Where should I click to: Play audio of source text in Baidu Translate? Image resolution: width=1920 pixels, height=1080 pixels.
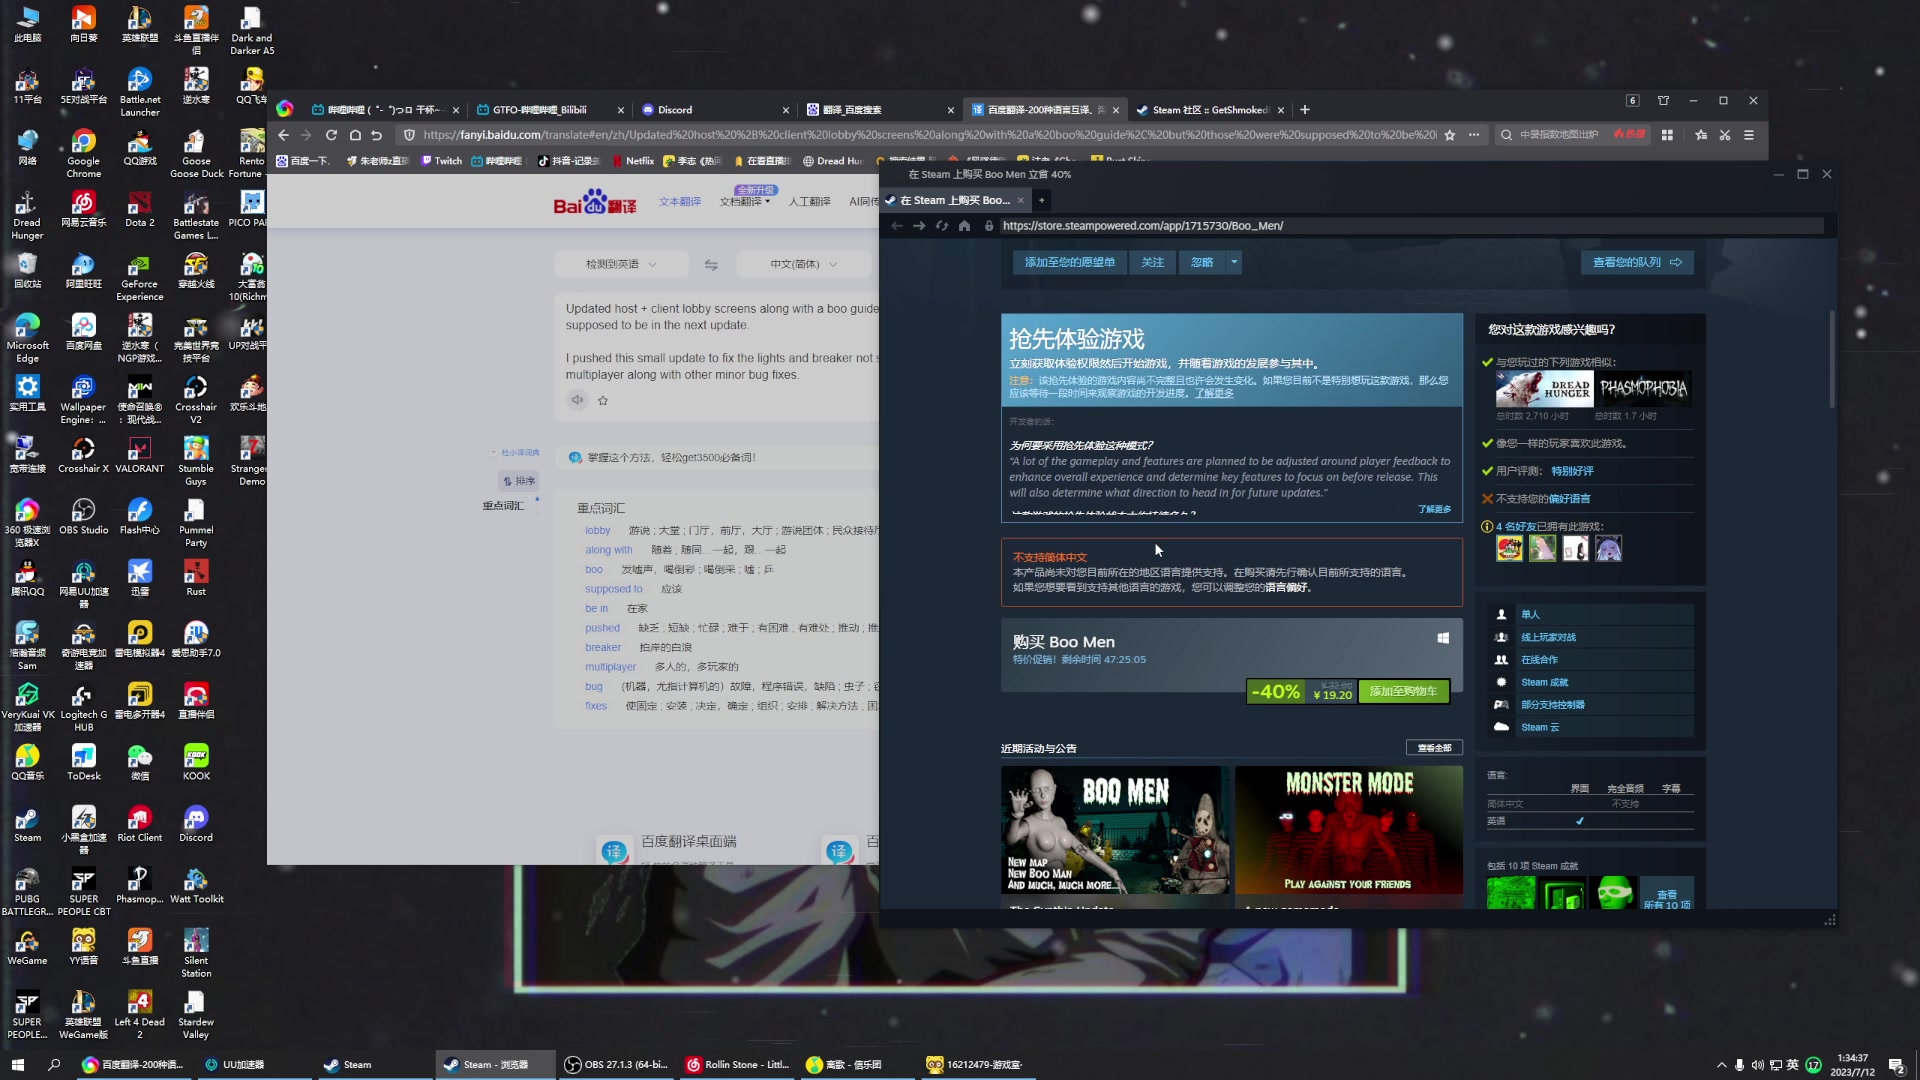(577, 400)
